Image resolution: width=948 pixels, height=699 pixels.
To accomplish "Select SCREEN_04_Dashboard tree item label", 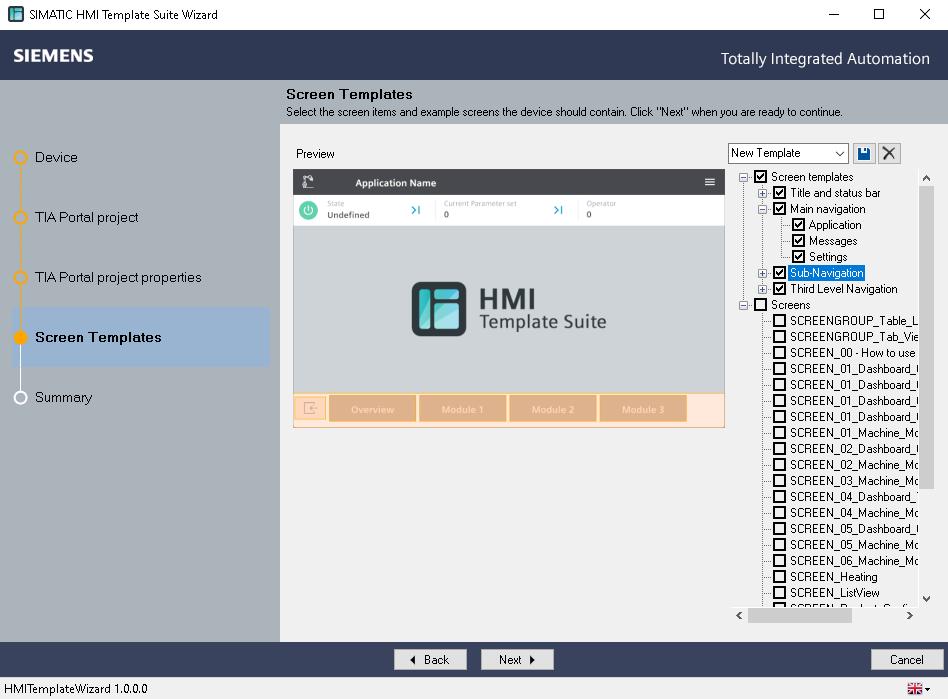I will point(853,496).
